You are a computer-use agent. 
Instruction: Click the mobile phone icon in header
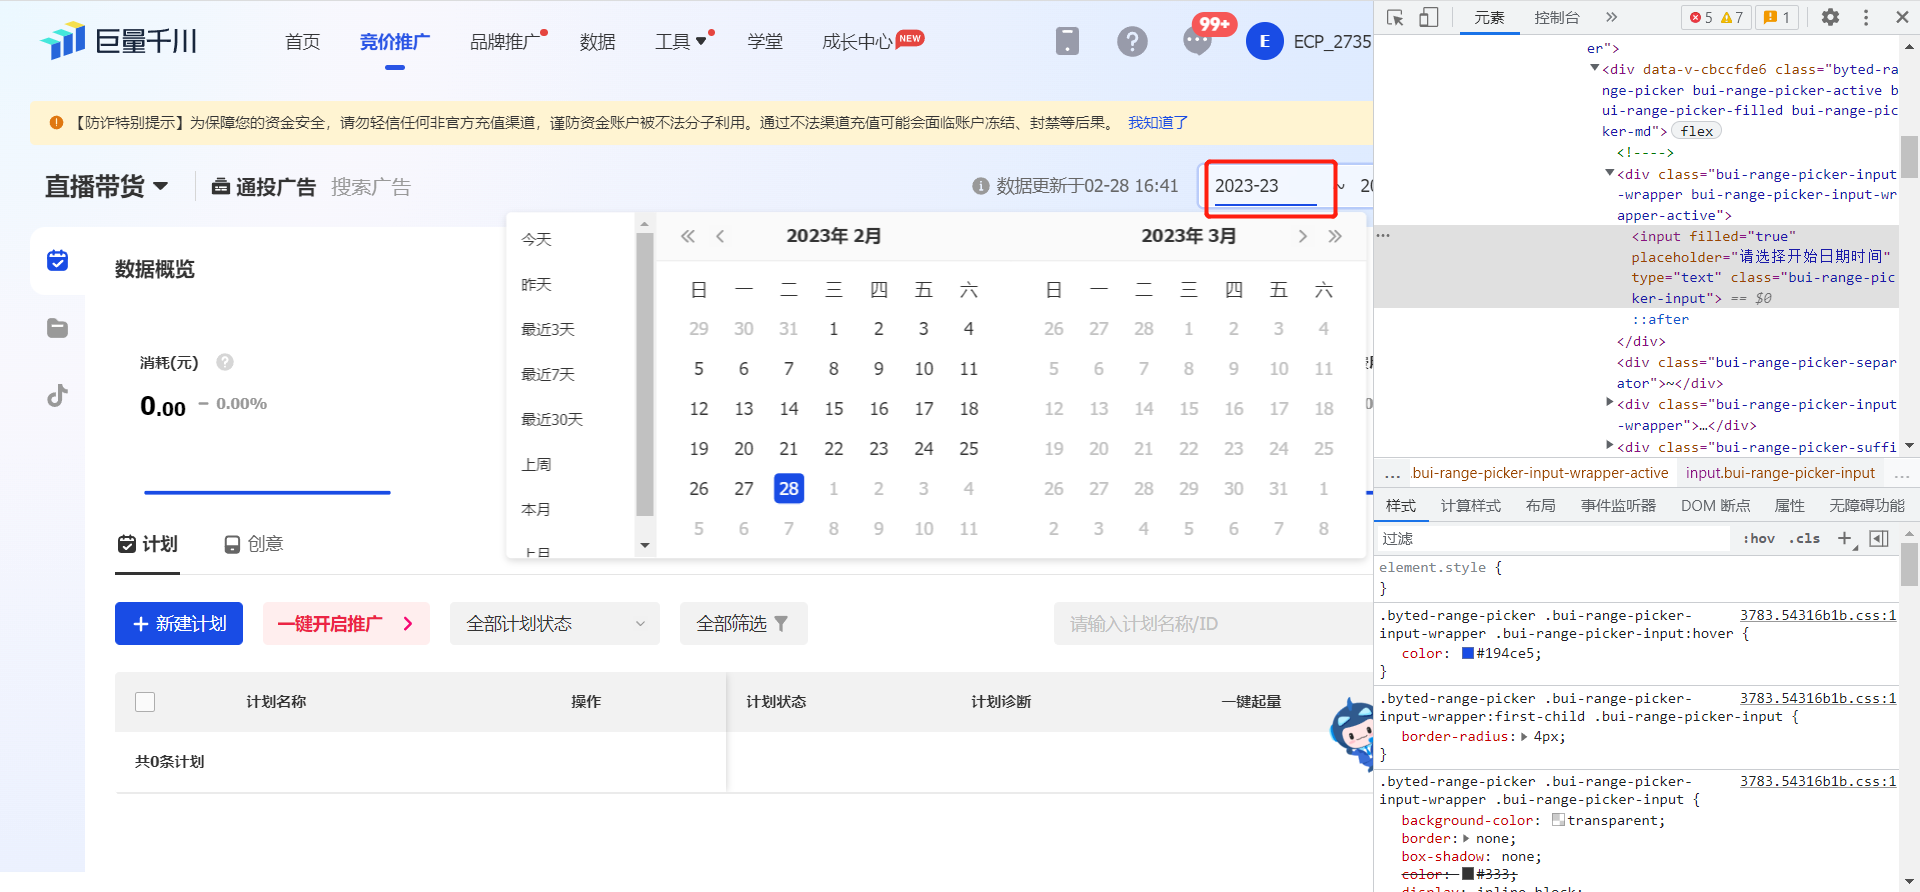coord(1067,41)
